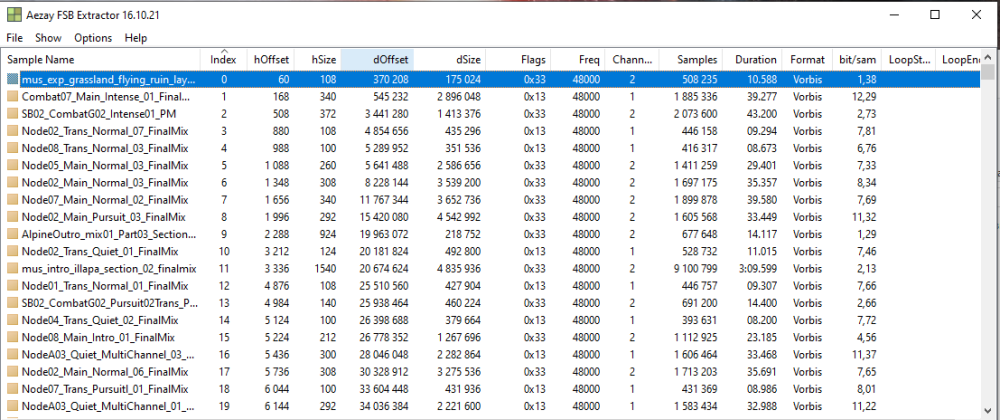Image resolution: width=1000 pixels, height=420 pixels.
Task: Open the File menu
Action: point(15,38)
